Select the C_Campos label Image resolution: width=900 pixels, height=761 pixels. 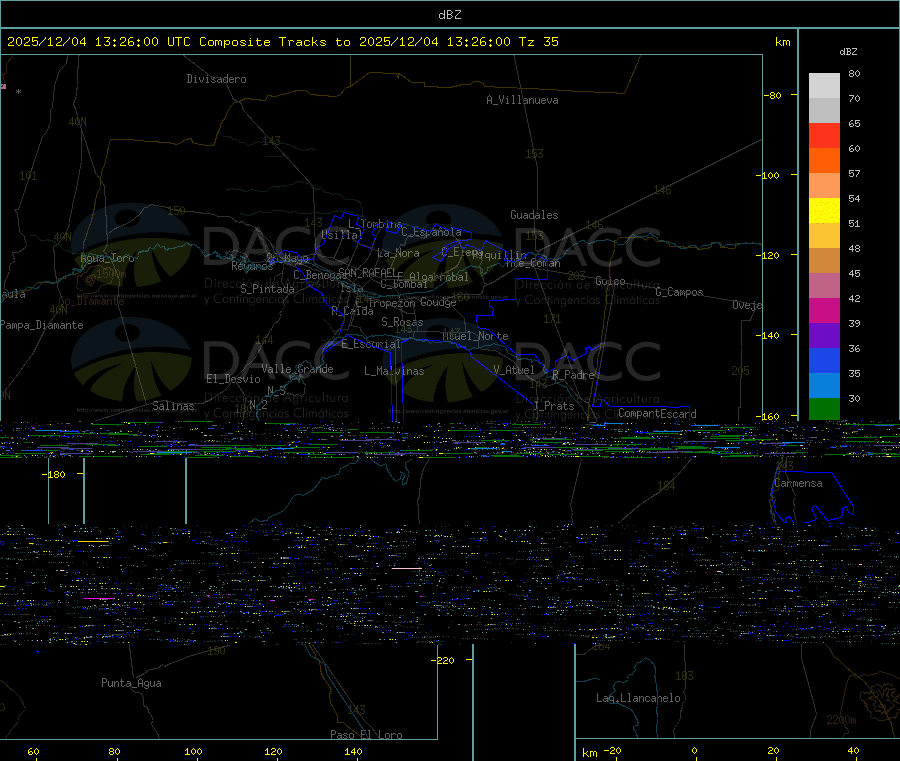click(680, 292)
